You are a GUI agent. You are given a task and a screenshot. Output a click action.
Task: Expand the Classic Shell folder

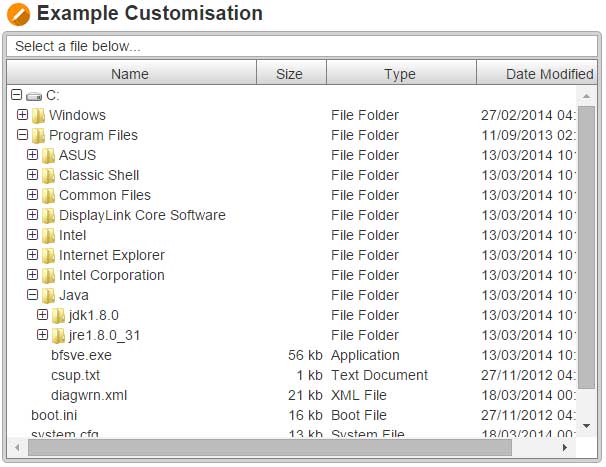tap(32, 175)
